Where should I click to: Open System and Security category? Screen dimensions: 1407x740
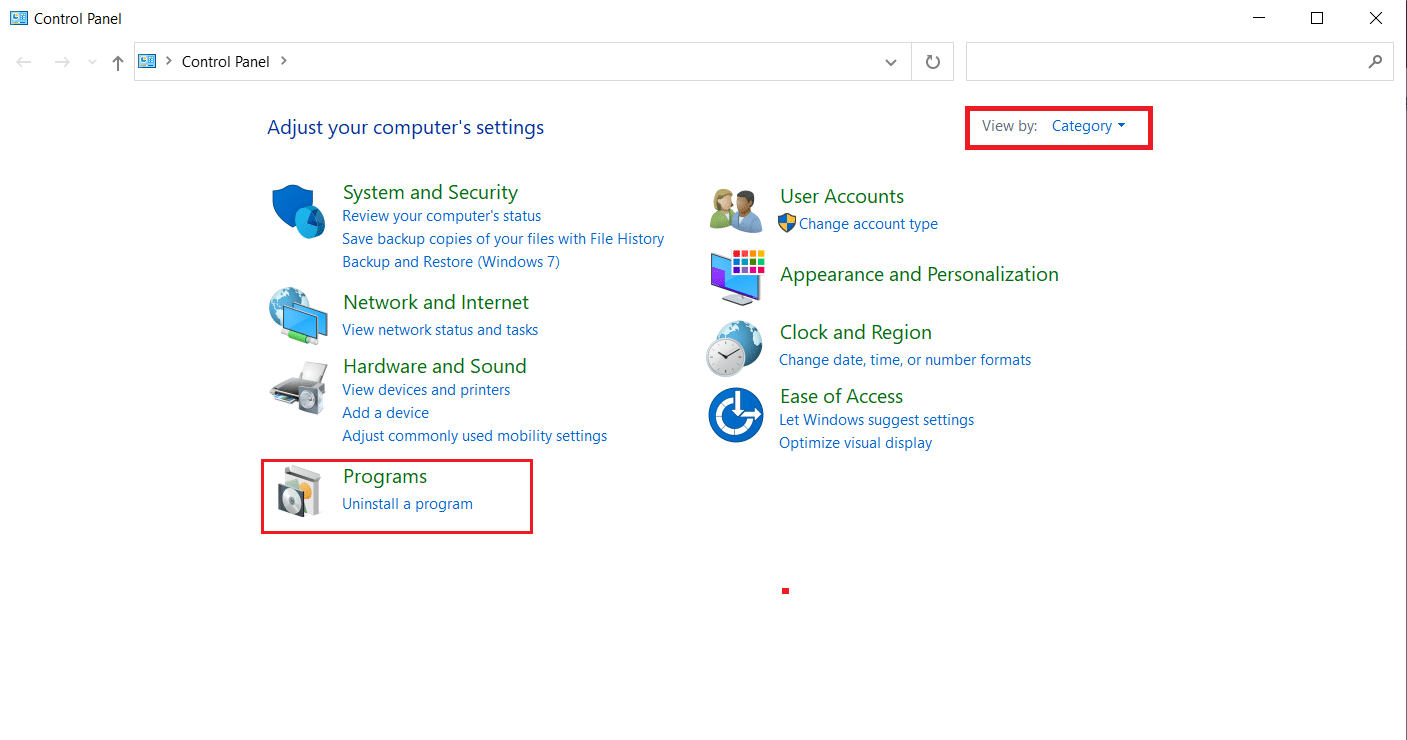click(430, 192)
